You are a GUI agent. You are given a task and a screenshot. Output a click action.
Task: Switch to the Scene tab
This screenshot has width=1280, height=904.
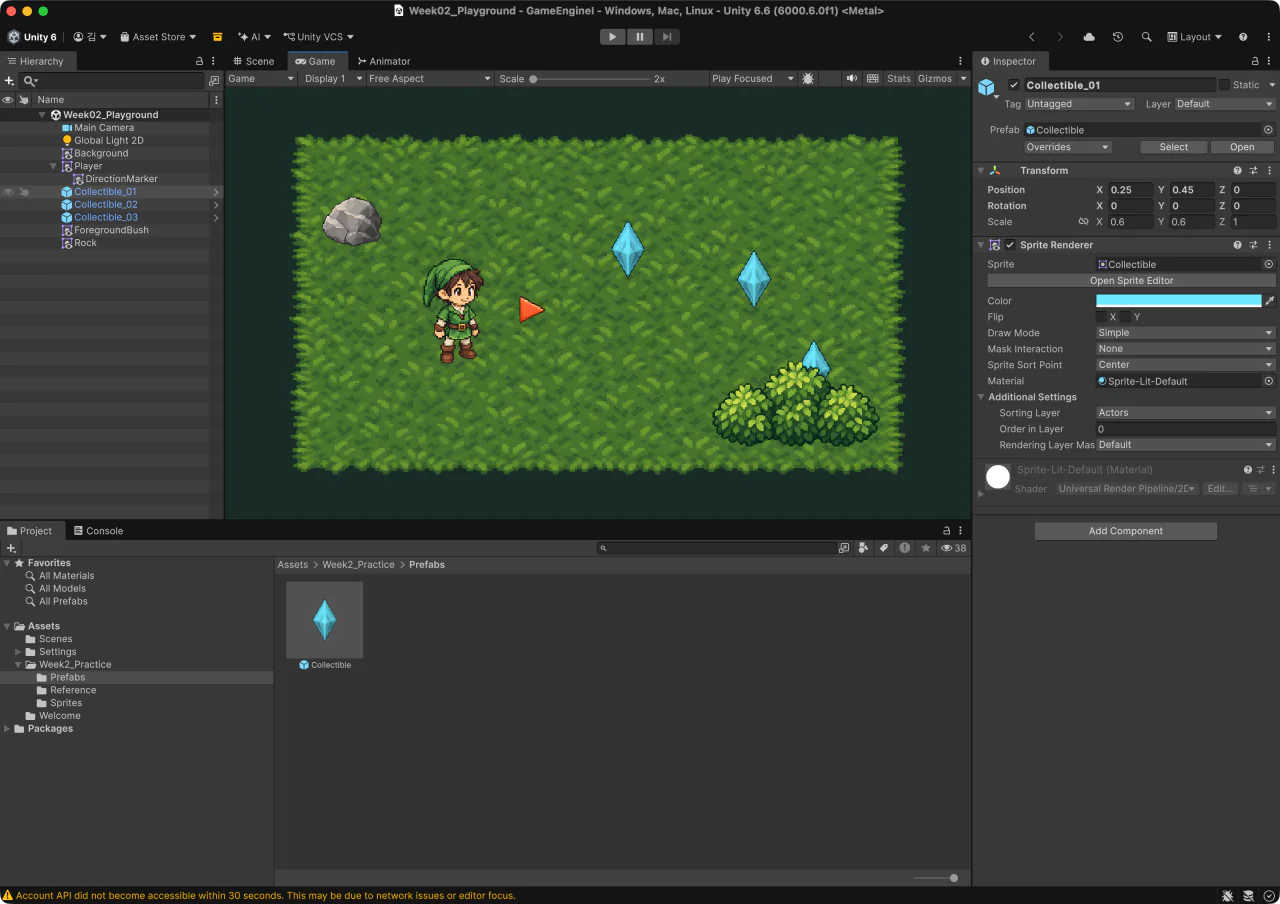pos(253,61)
